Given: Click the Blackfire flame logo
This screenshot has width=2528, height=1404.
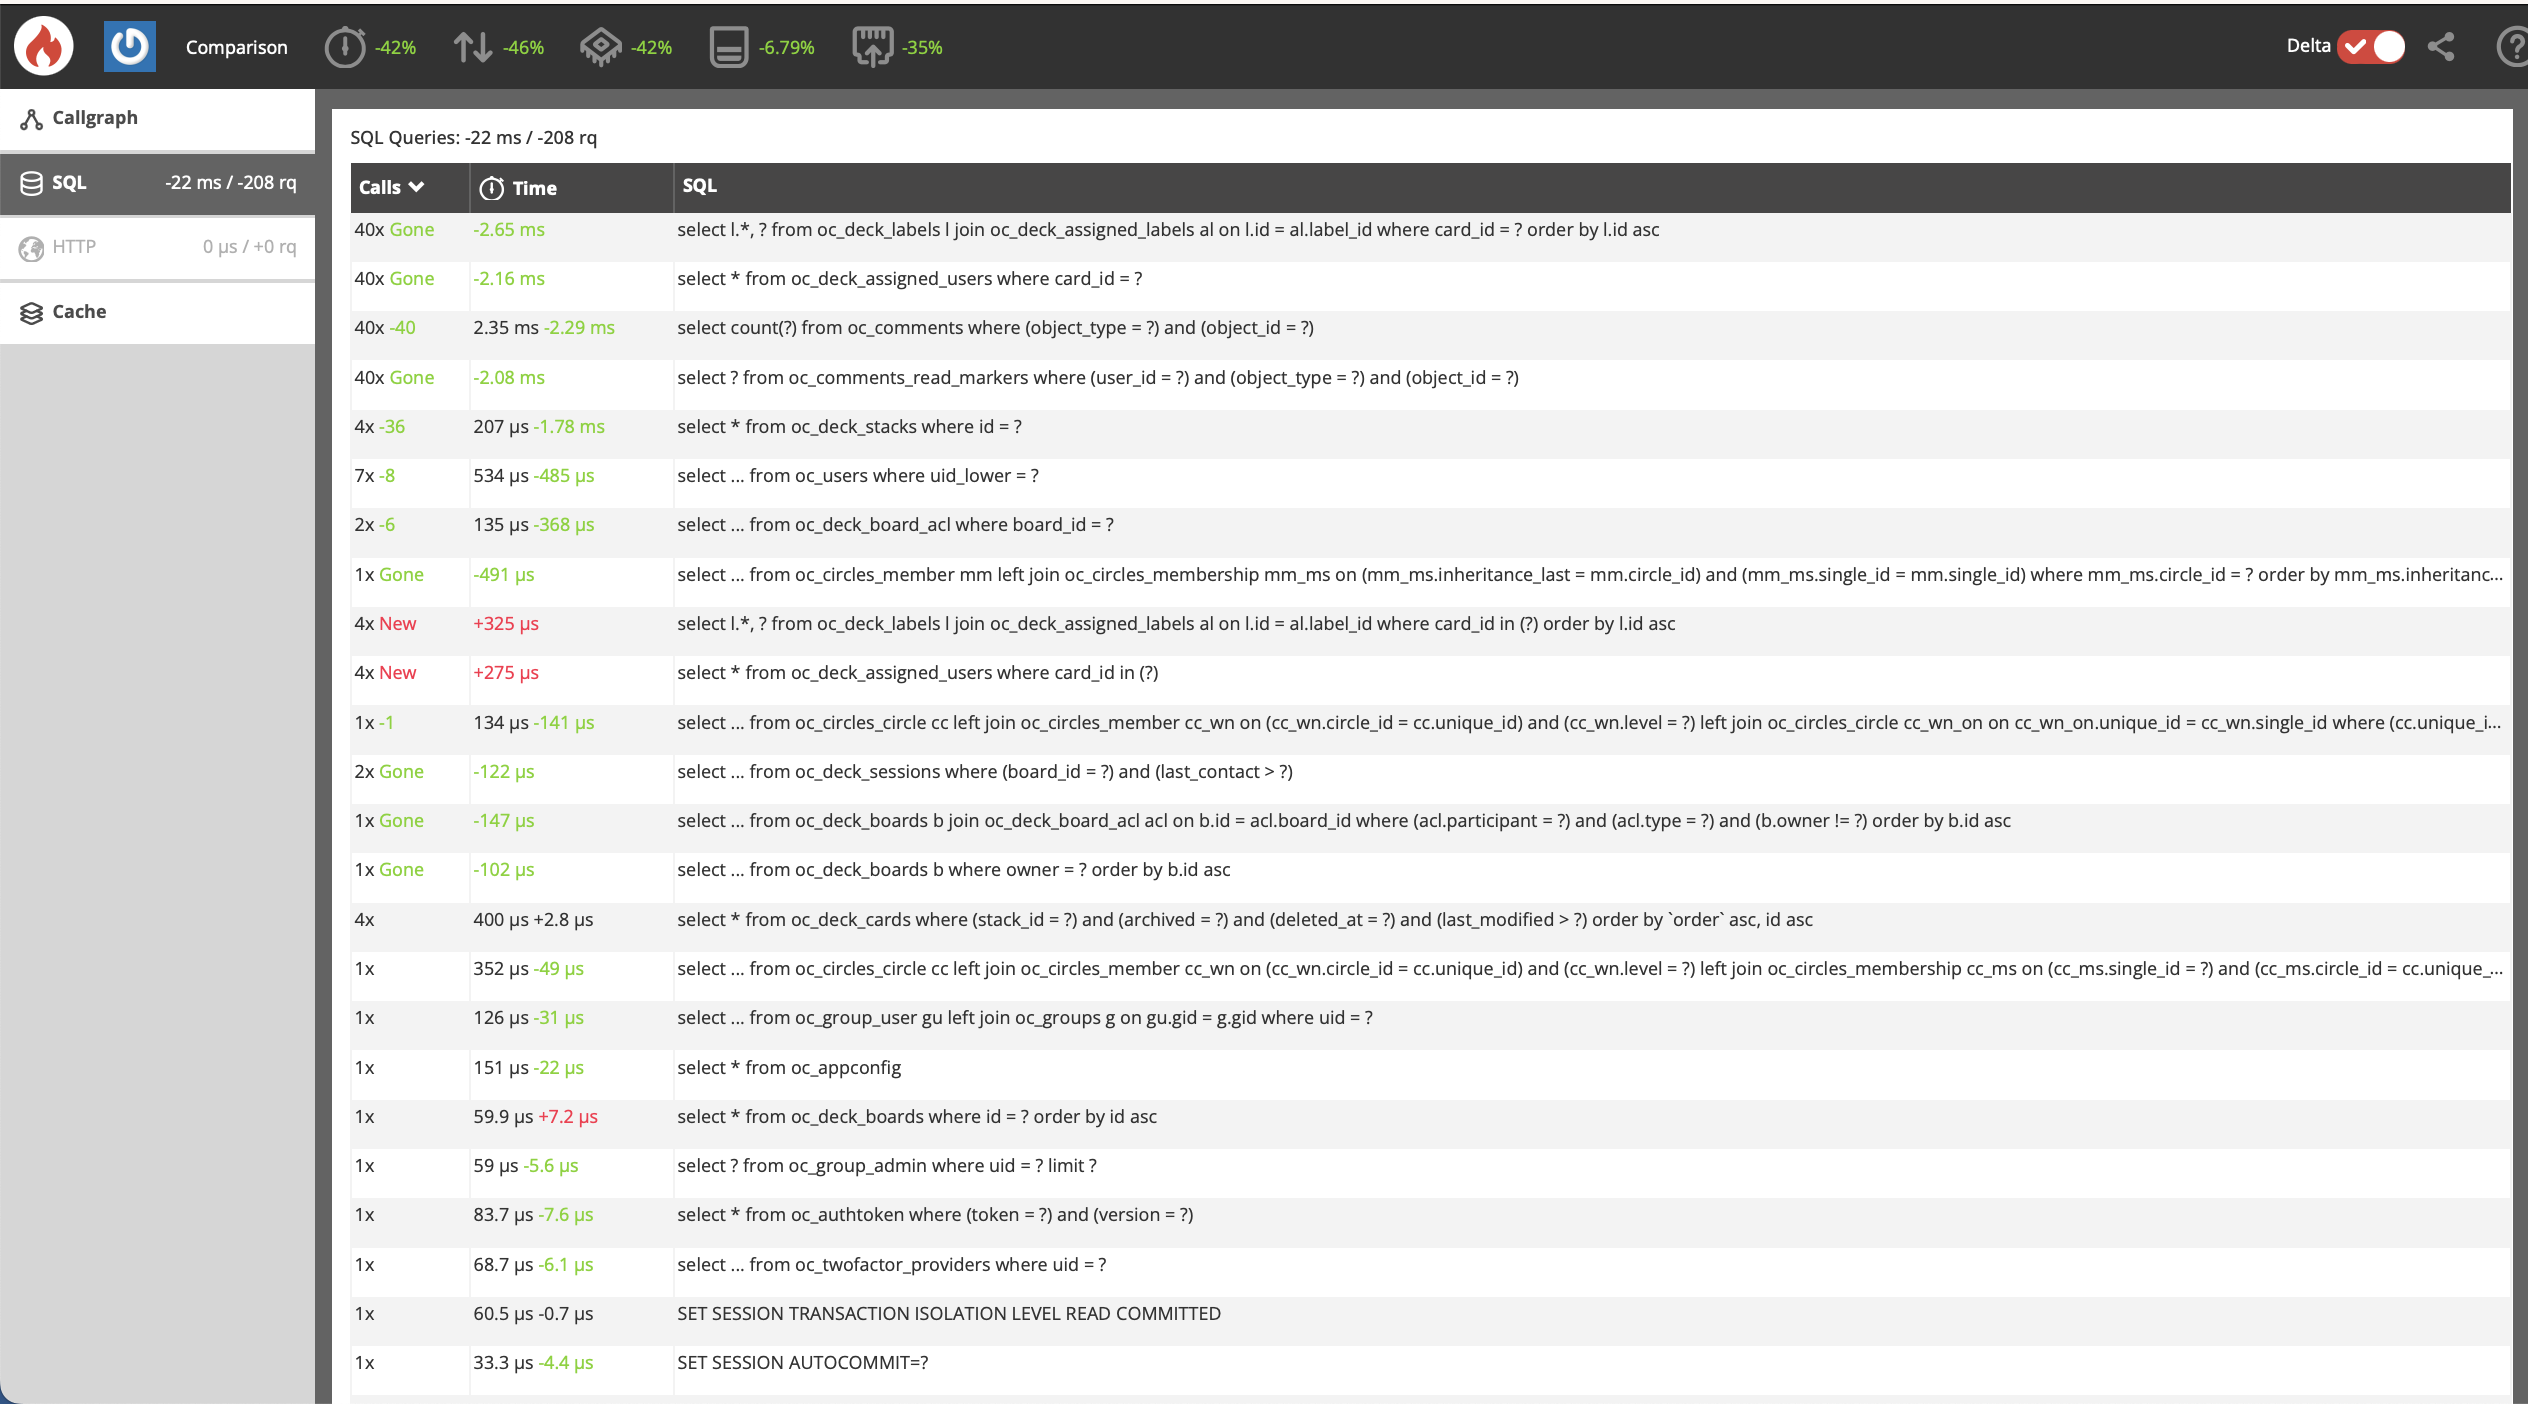Looking at the screenshot, I should (x=43, y=46).
